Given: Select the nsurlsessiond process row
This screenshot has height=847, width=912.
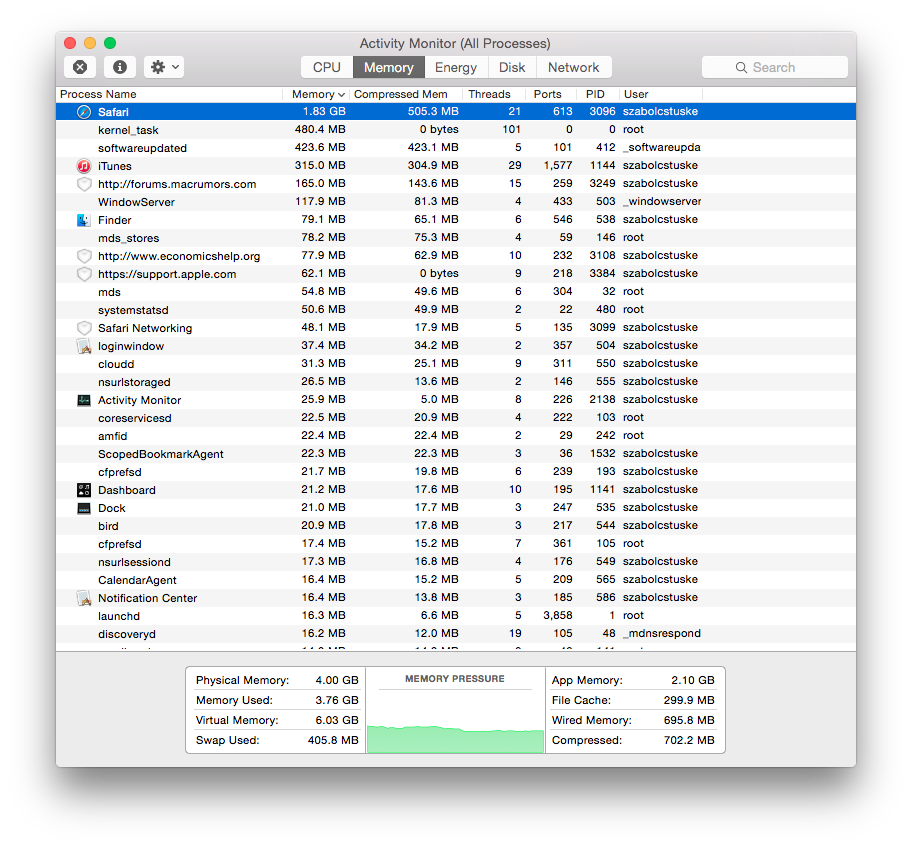Looking at the screenshot, I should click(x=456, y=562).
